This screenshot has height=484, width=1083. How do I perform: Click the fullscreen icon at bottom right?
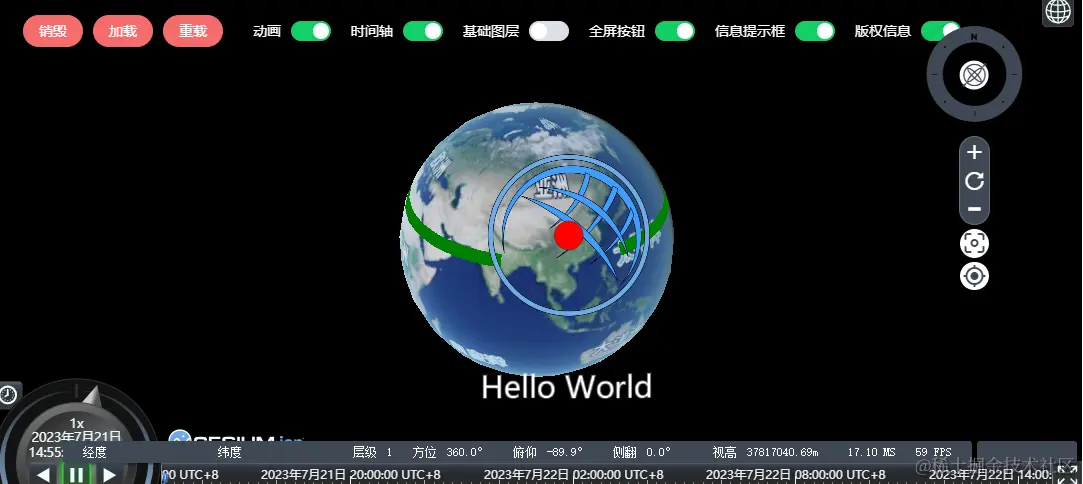click(1068, 473)
